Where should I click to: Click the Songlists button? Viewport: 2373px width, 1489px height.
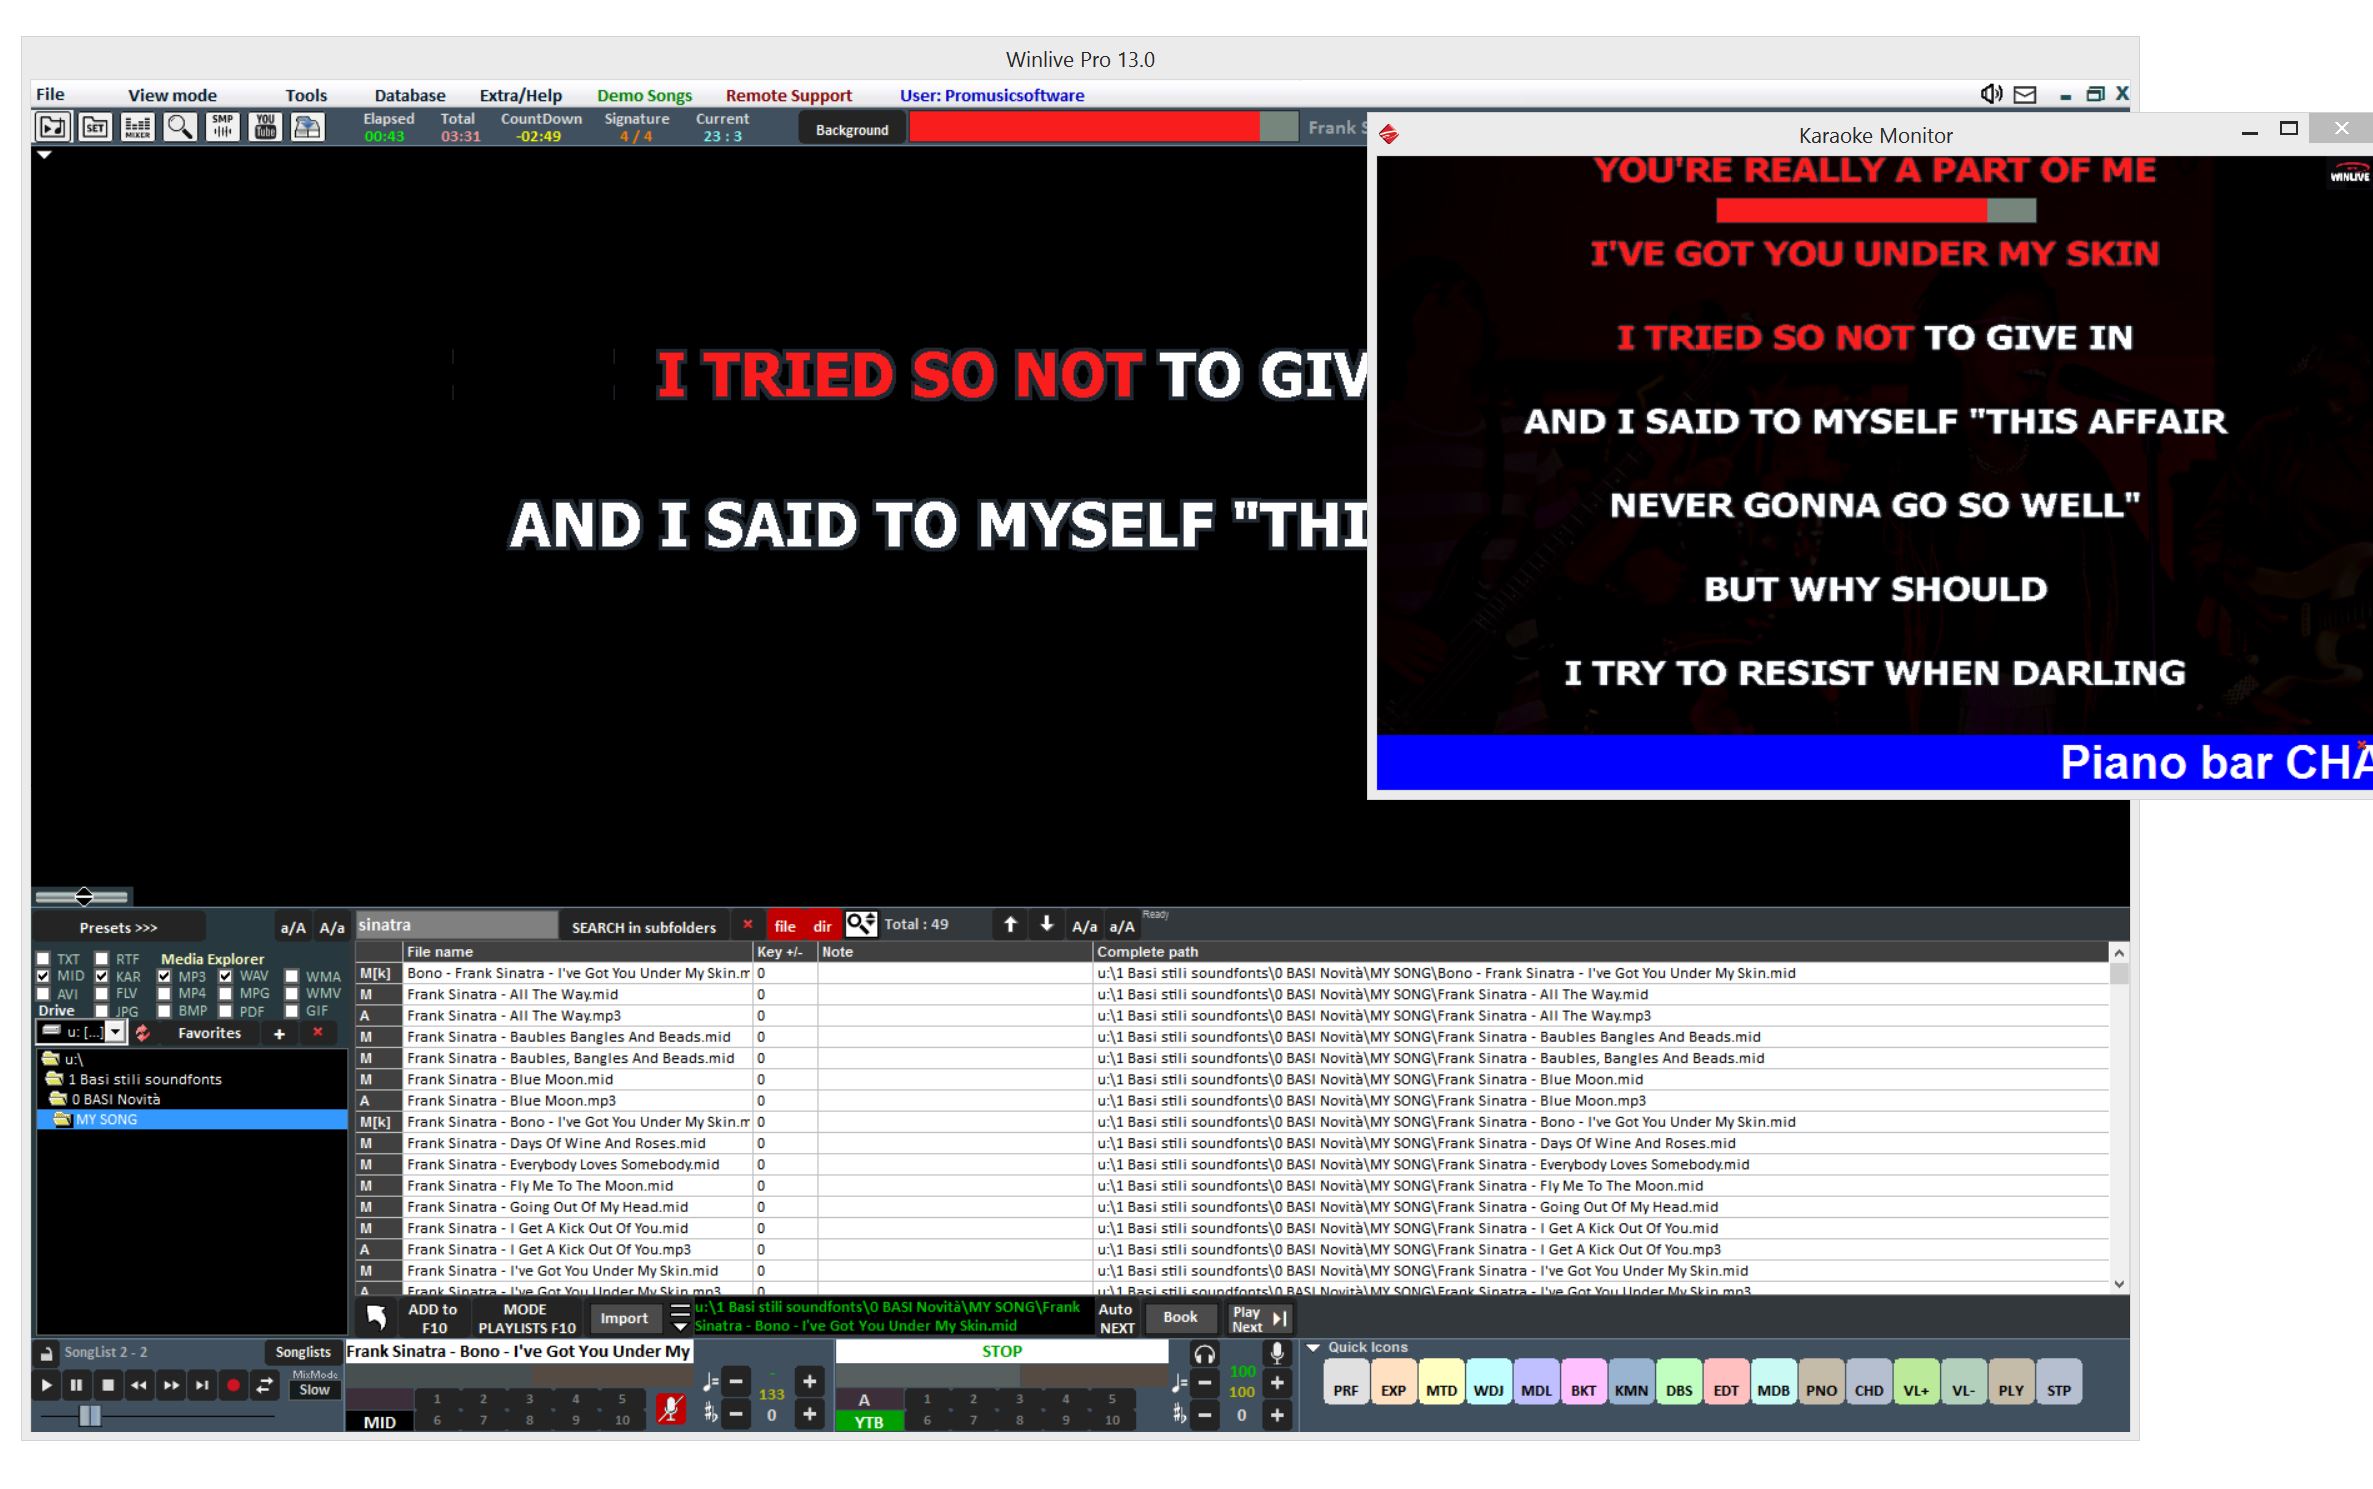point(303,1352)
